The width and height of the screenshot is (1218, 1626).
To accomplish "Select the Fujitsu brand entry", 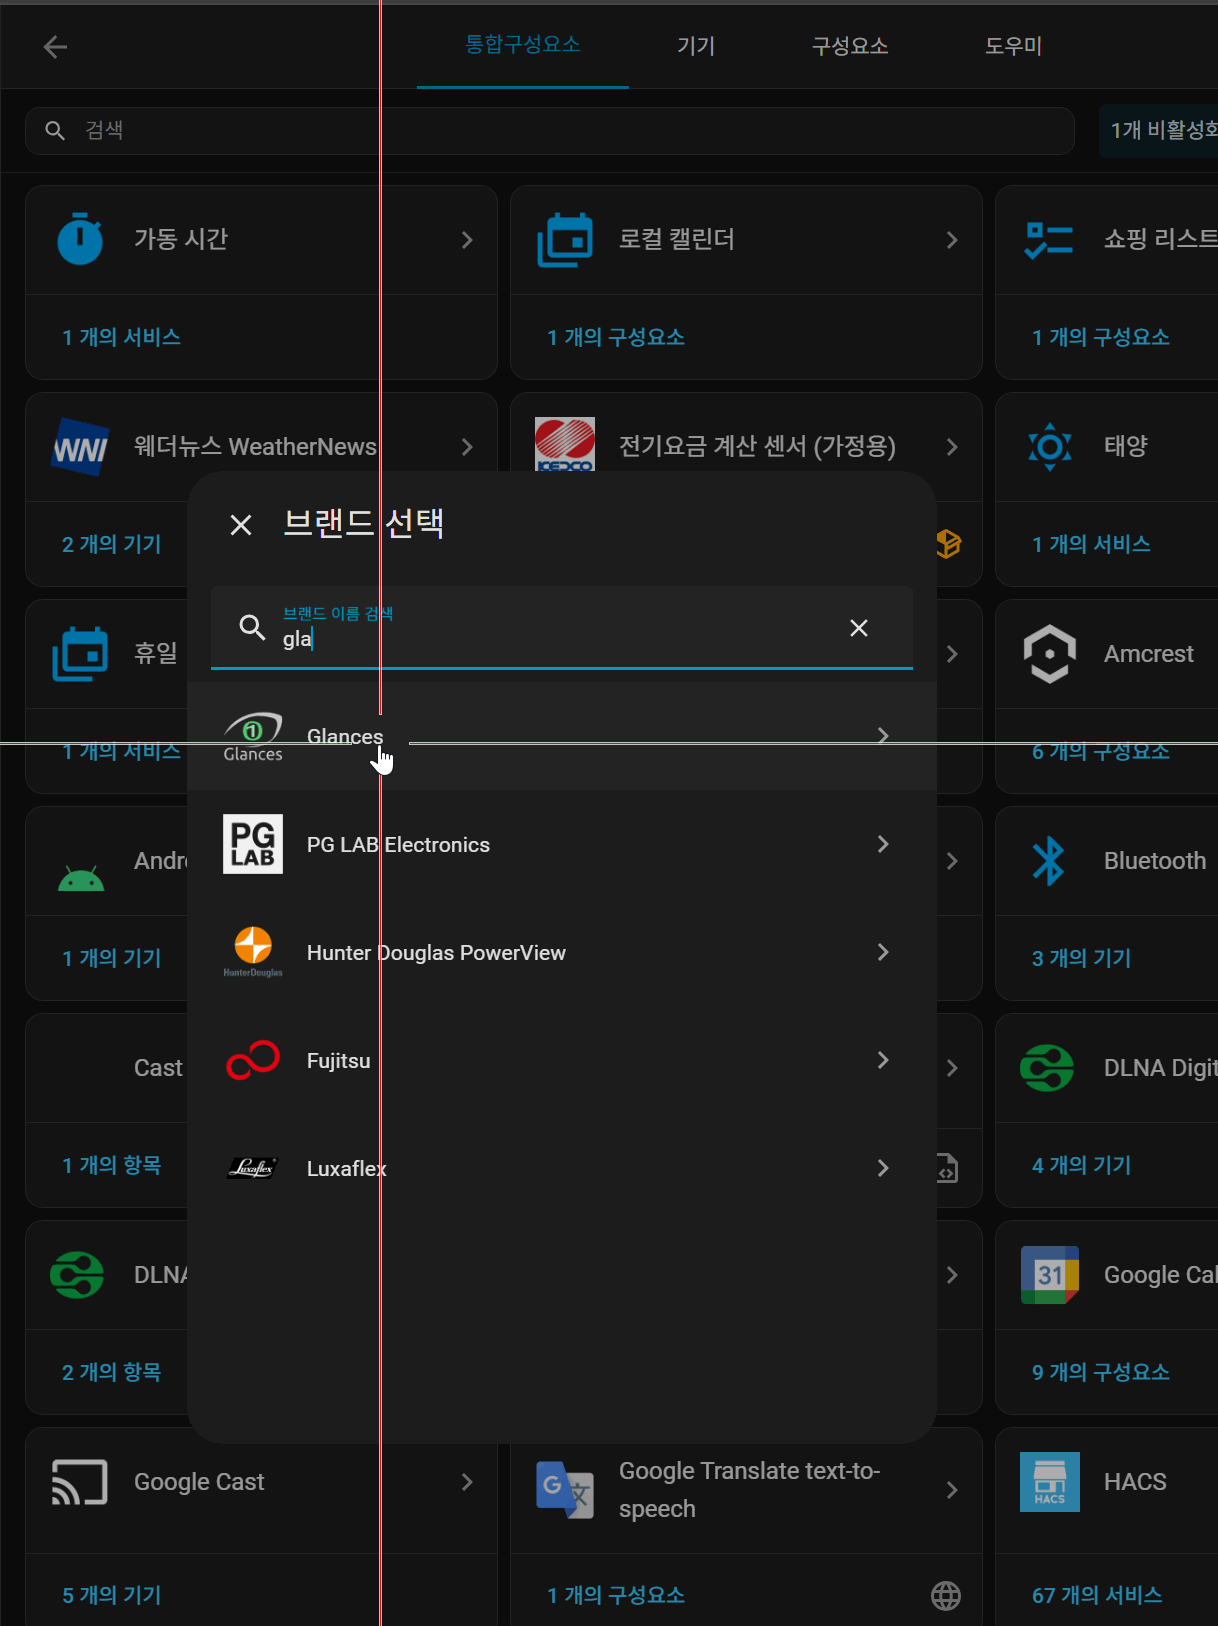I will (562, 1061).
